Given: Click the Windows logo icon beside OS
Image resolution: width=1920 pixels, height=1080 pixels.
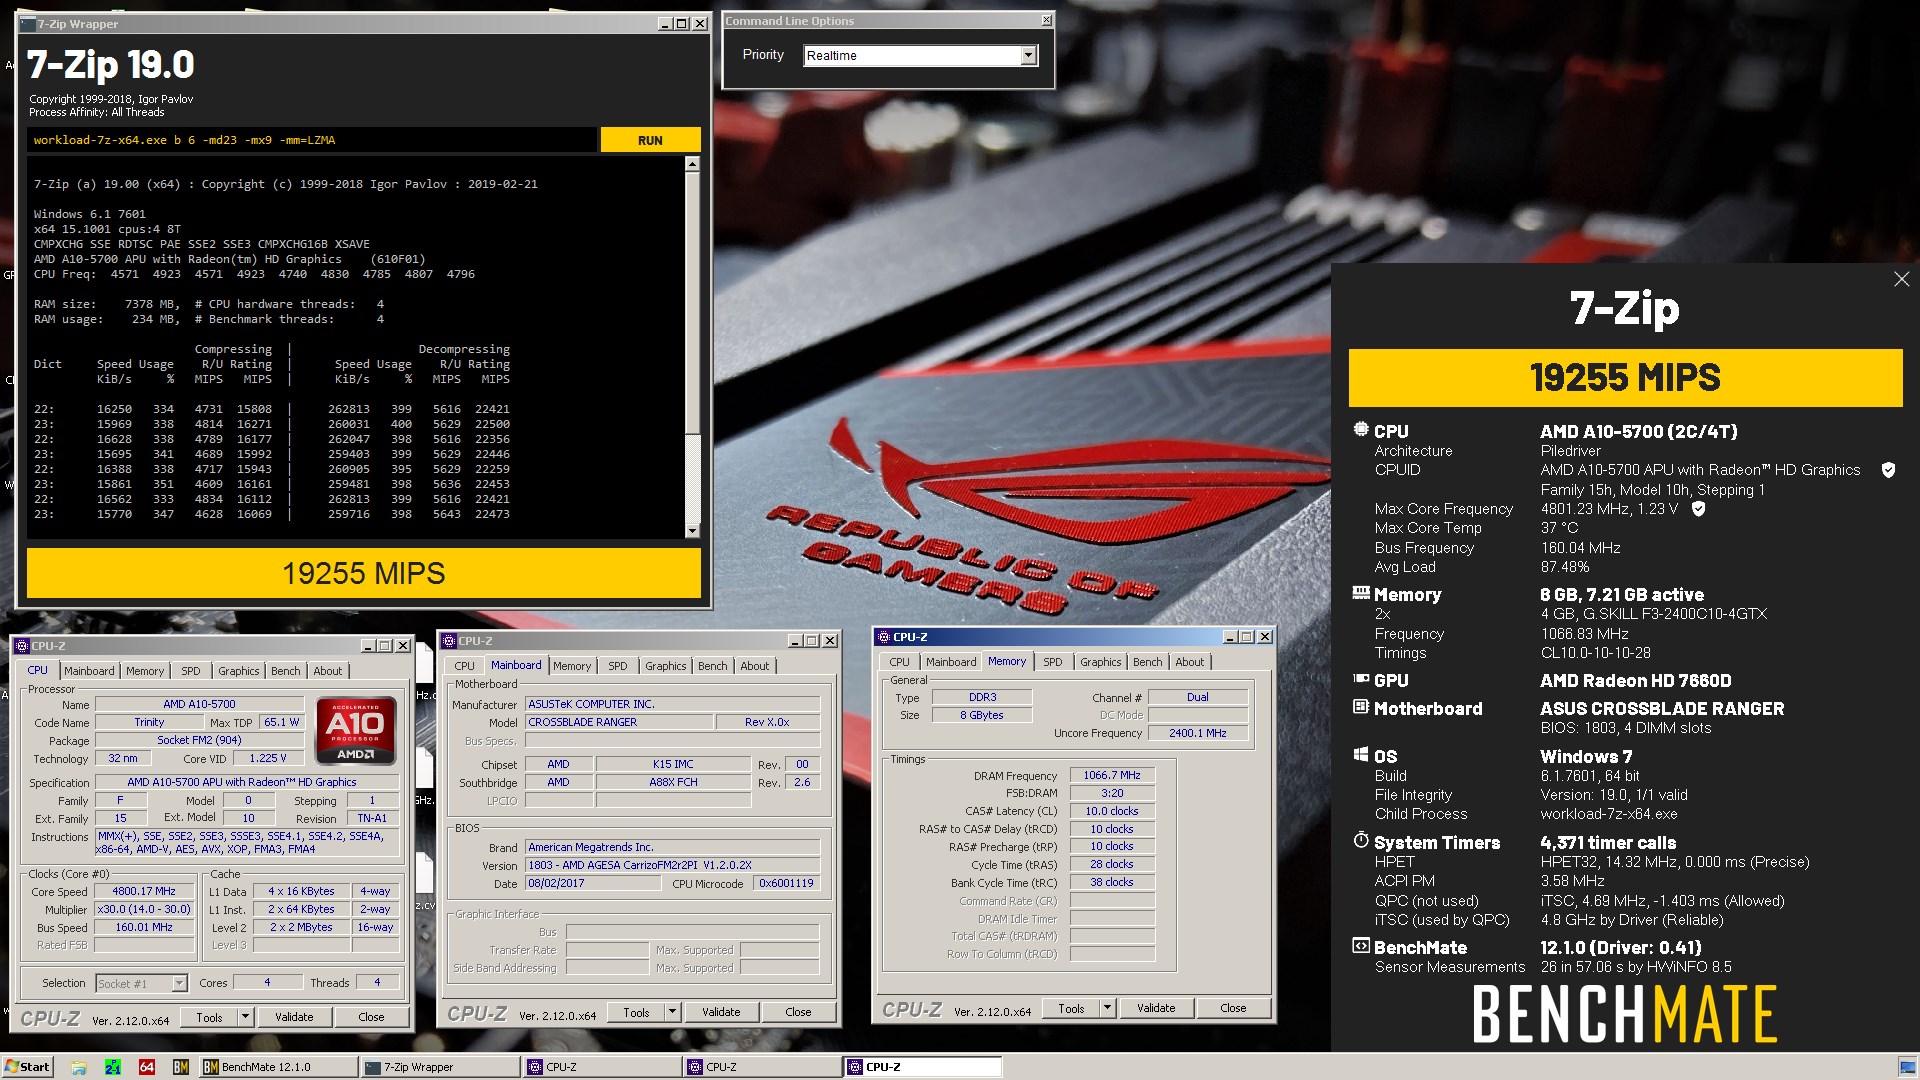Looking at the screenshot, I should tap(1360, 755).
